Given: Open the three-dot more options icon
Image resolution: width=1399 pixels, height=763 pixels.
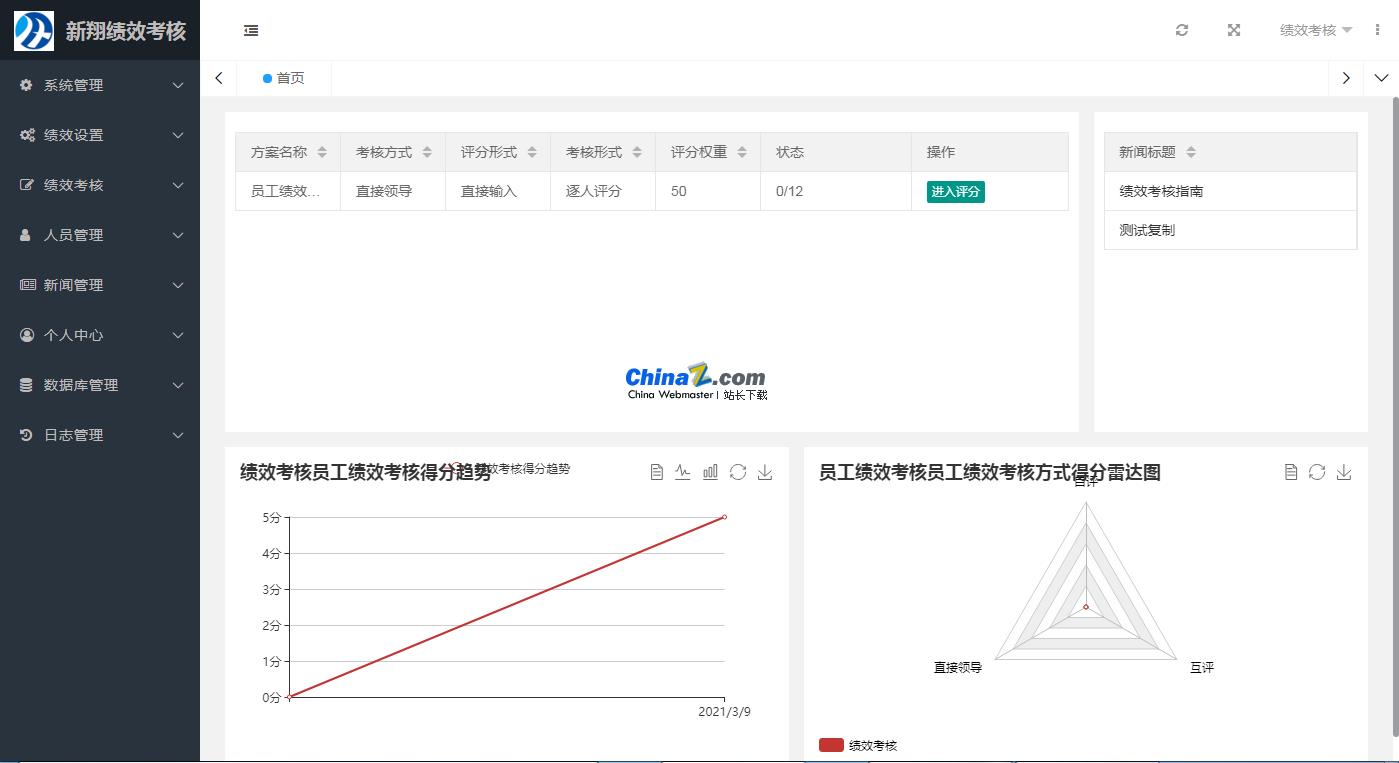Looking at the screenshot, I should pyautogui.click(x=1378, y=30).
